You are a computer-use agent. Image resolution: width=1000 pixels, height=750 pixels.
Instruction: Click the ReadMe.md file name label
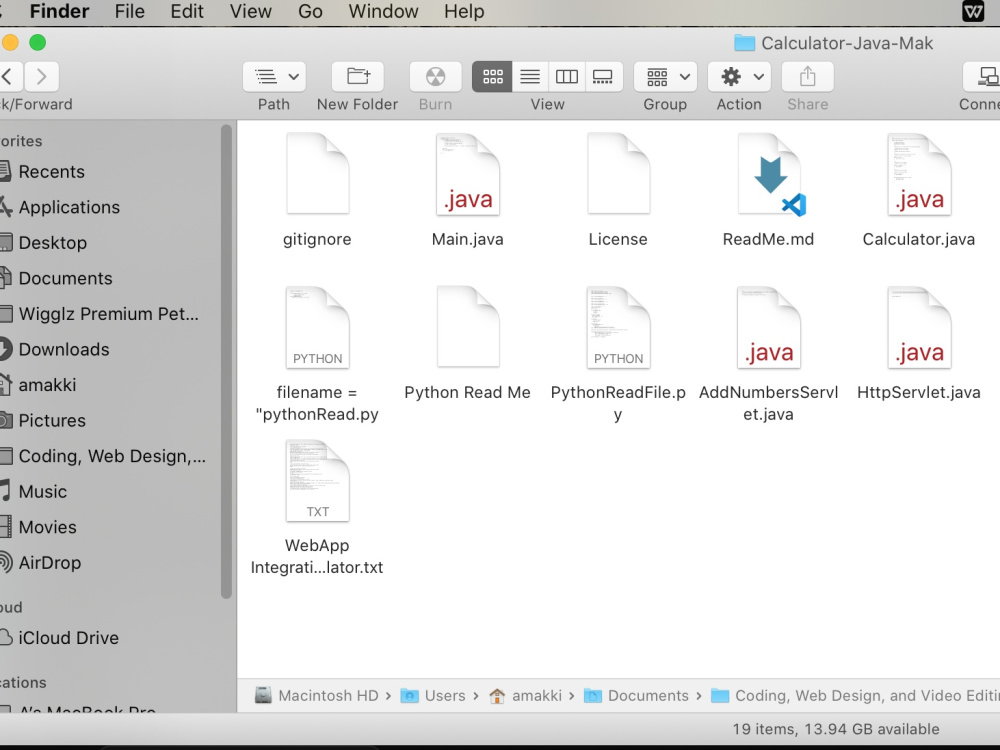[768, 239]
